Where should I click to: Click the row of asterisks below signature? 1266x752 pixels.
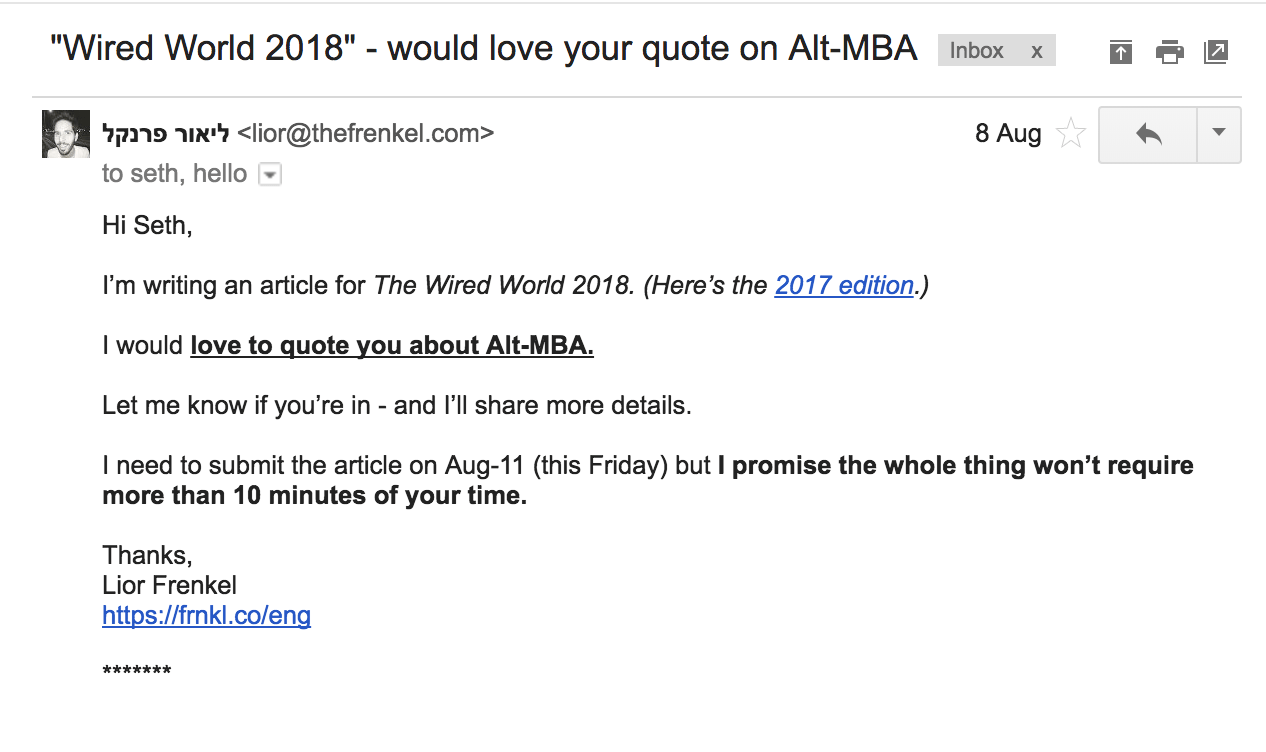click(137, 670)
